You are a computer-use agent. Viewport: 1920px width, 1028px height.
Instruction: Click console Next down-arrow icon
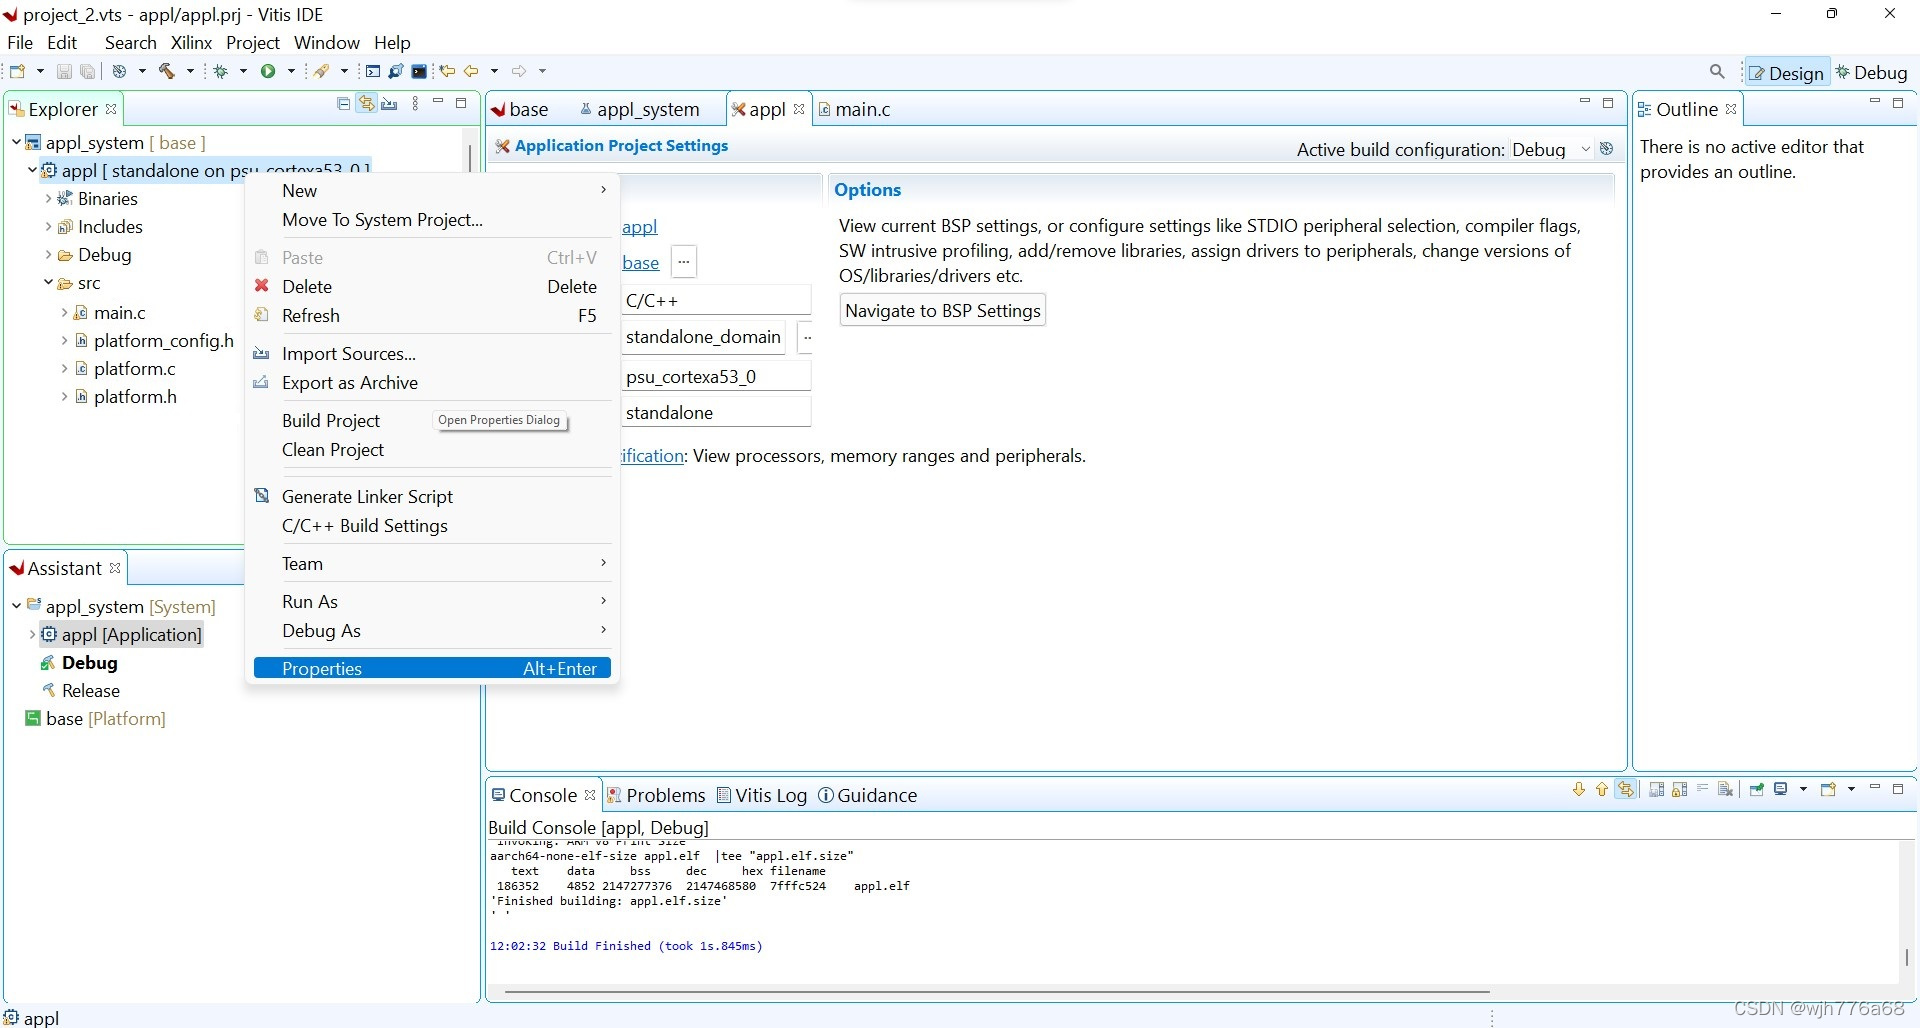1579,790
